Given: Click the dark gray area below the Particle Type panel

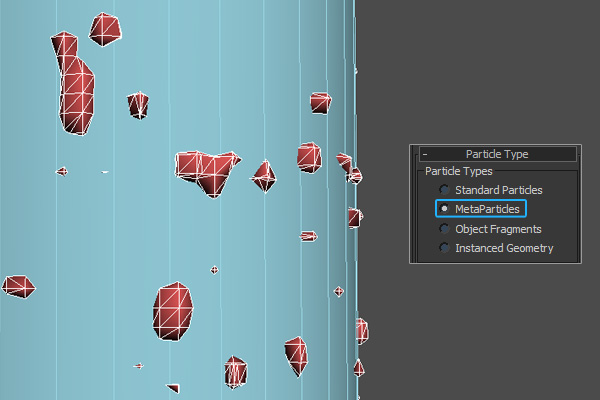Looking at the screenshot, I should tap(480, 330).
